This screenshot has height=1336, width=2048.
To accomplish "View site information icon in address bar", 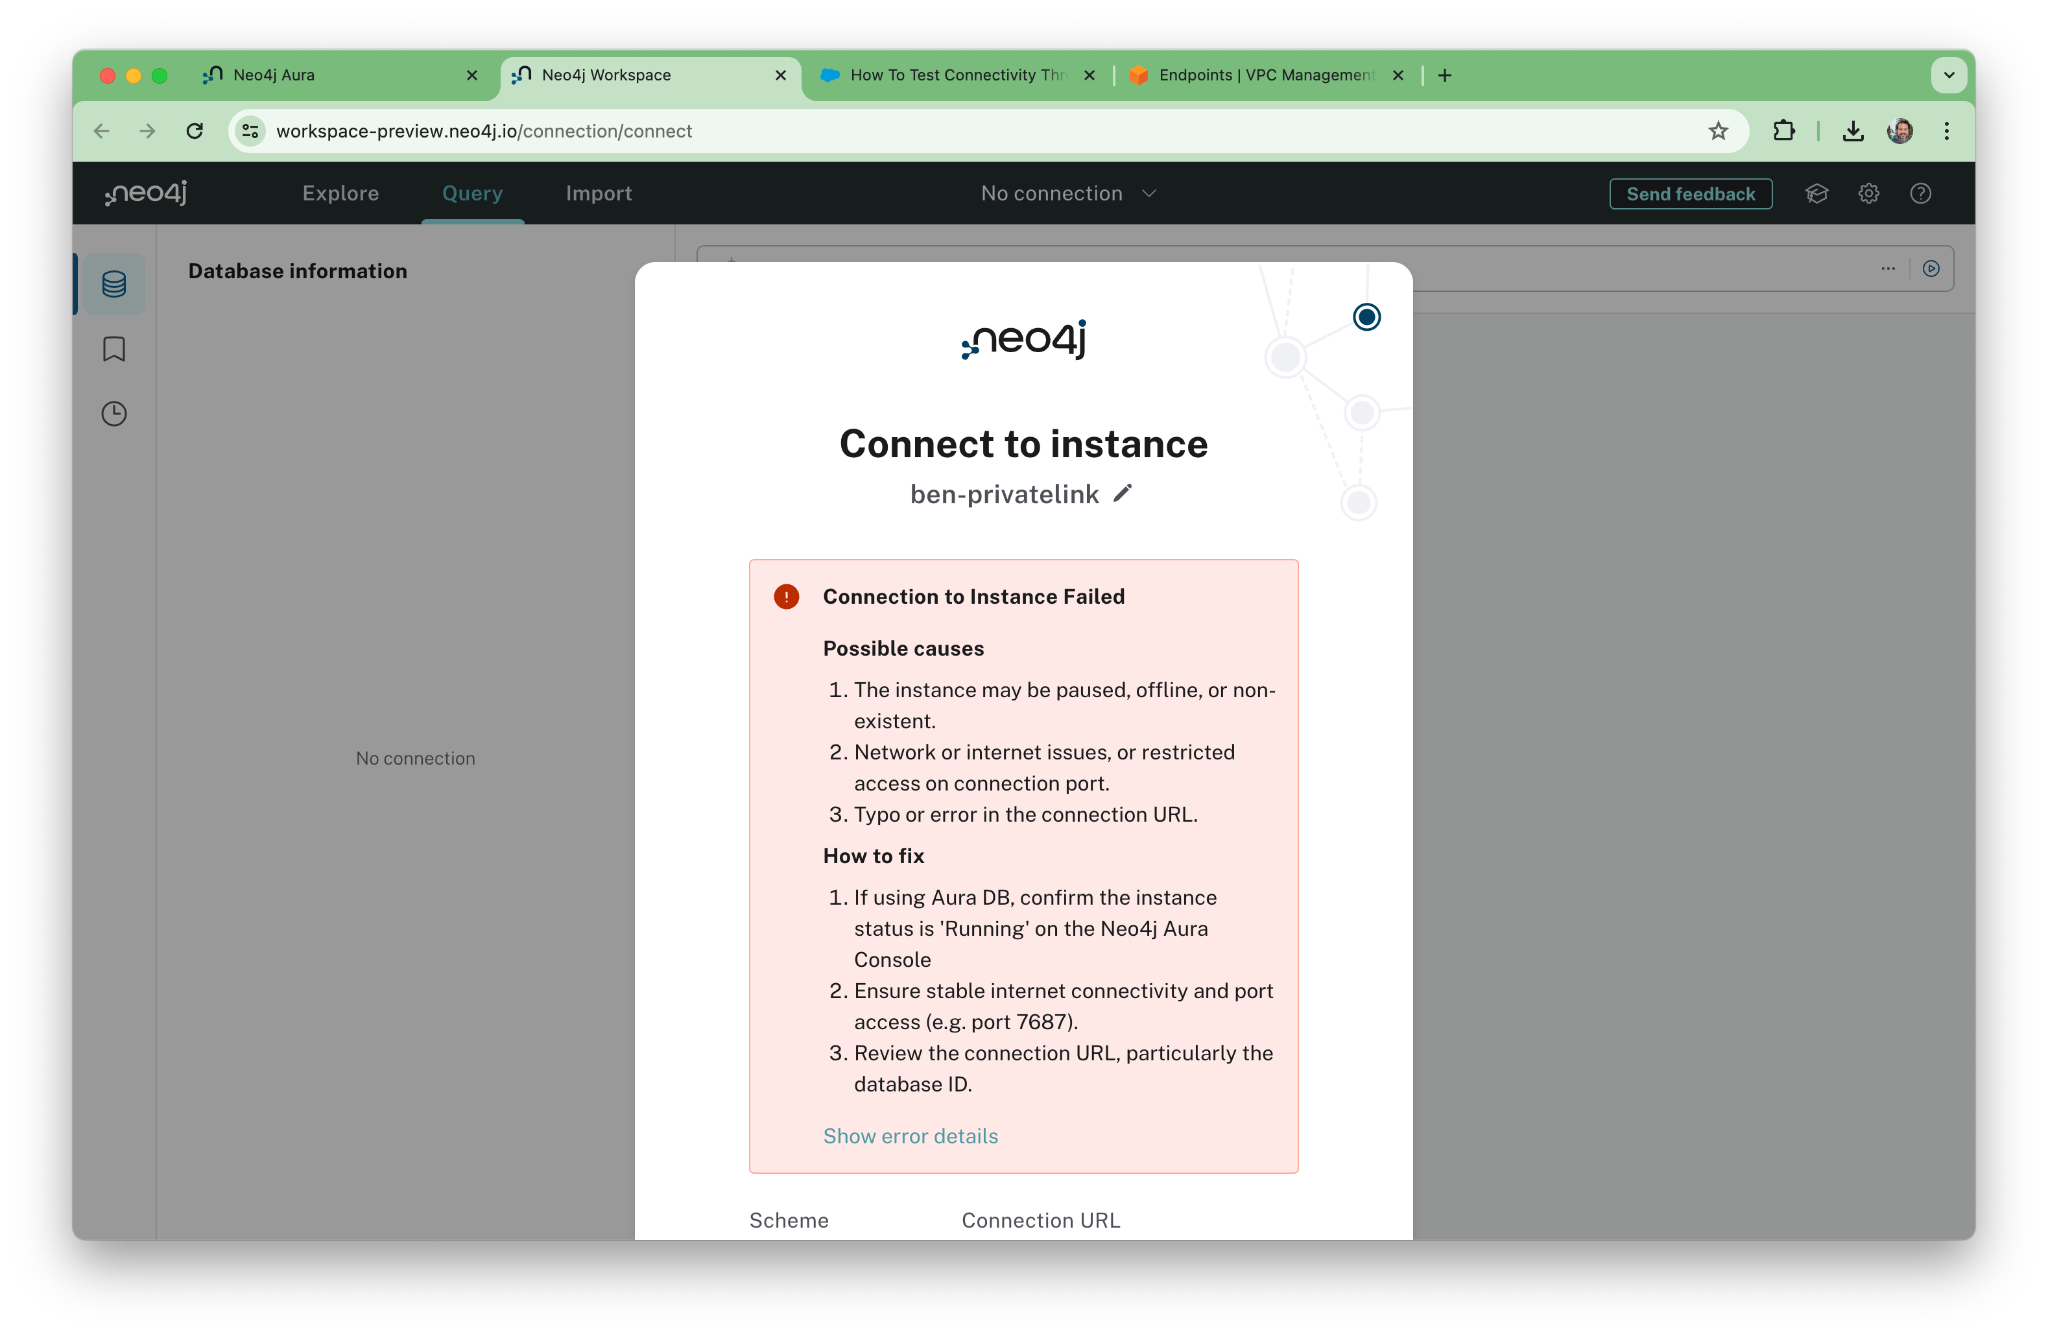I will coord(251,131).
